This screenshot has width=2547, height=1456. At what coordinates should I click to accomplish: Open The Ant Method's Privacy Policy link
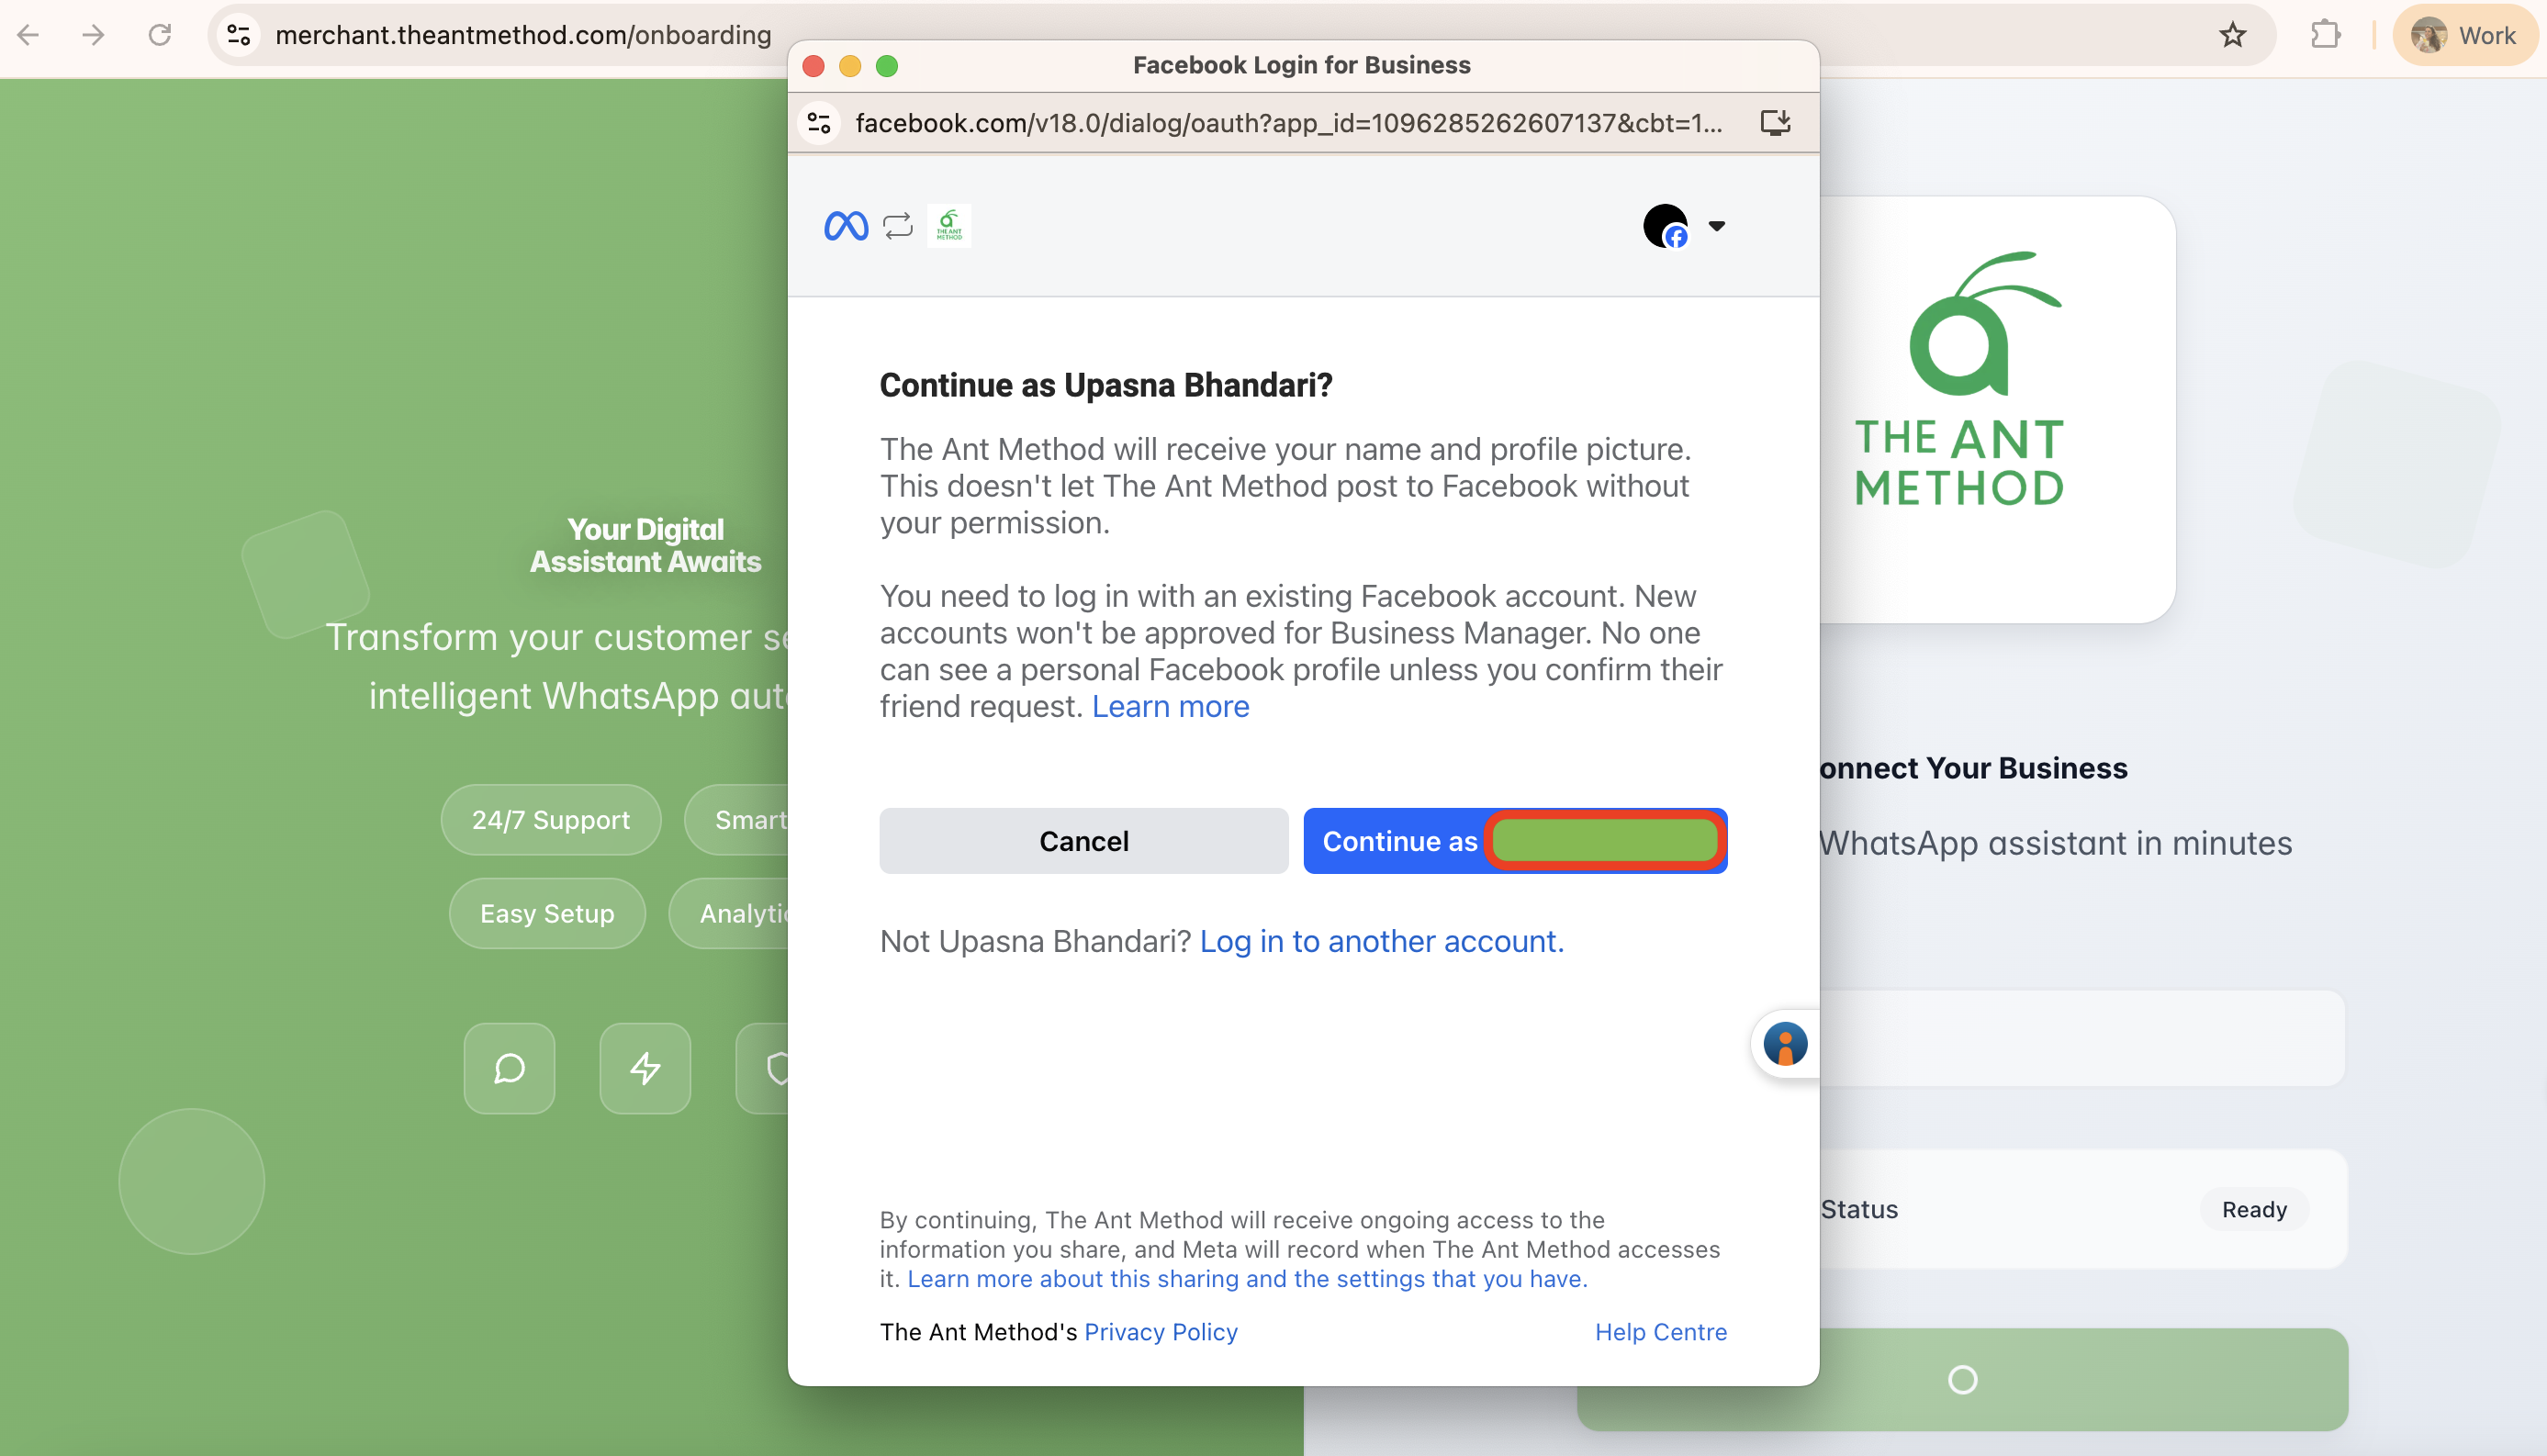coord(1160,1331)
